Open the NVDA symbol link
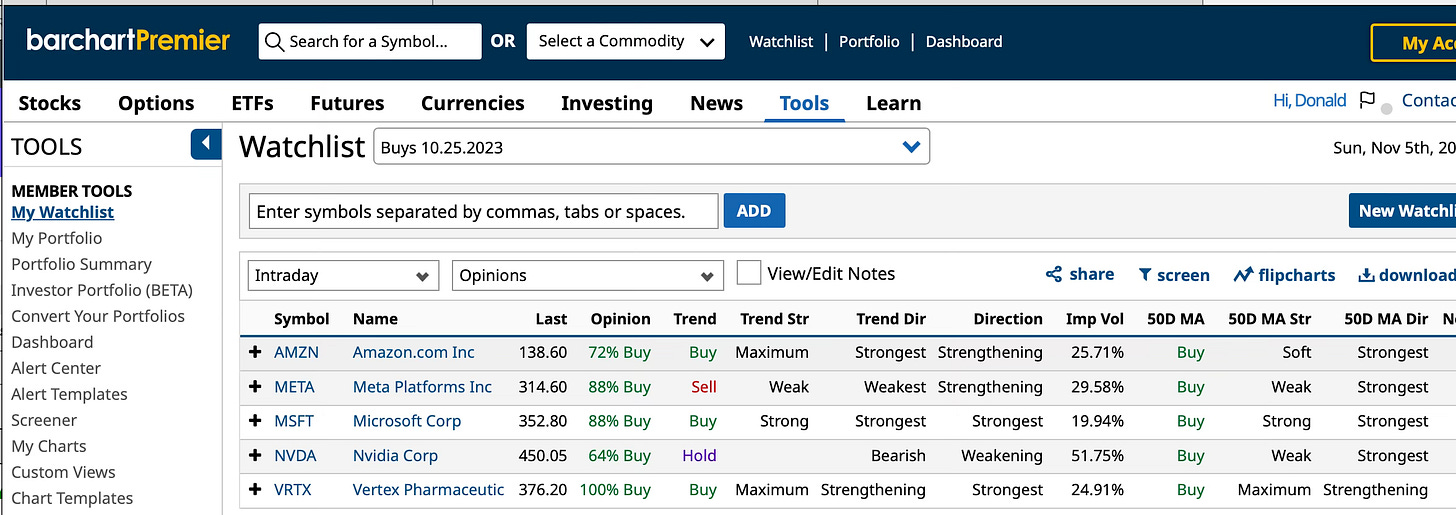This screenshot has height=515, width=1456. point(295,455)
